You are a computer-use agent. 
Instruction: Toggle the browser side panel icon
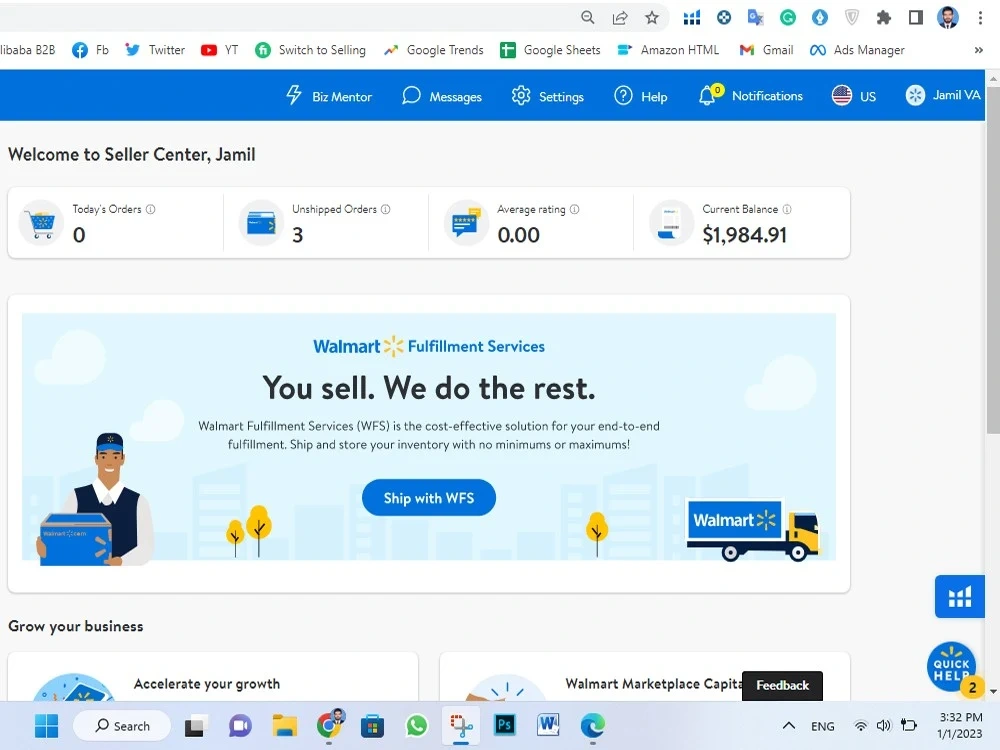tap(916, 18)
